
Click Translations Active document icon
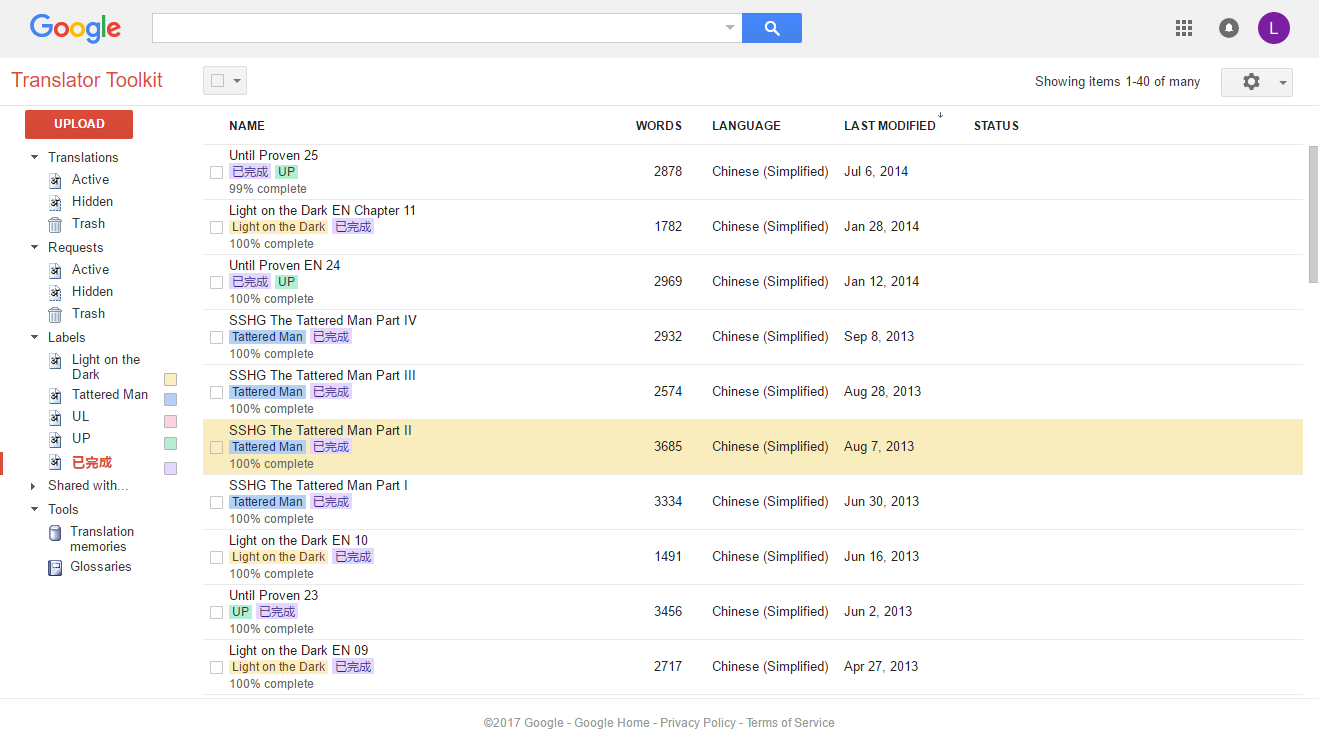point(56,180)
